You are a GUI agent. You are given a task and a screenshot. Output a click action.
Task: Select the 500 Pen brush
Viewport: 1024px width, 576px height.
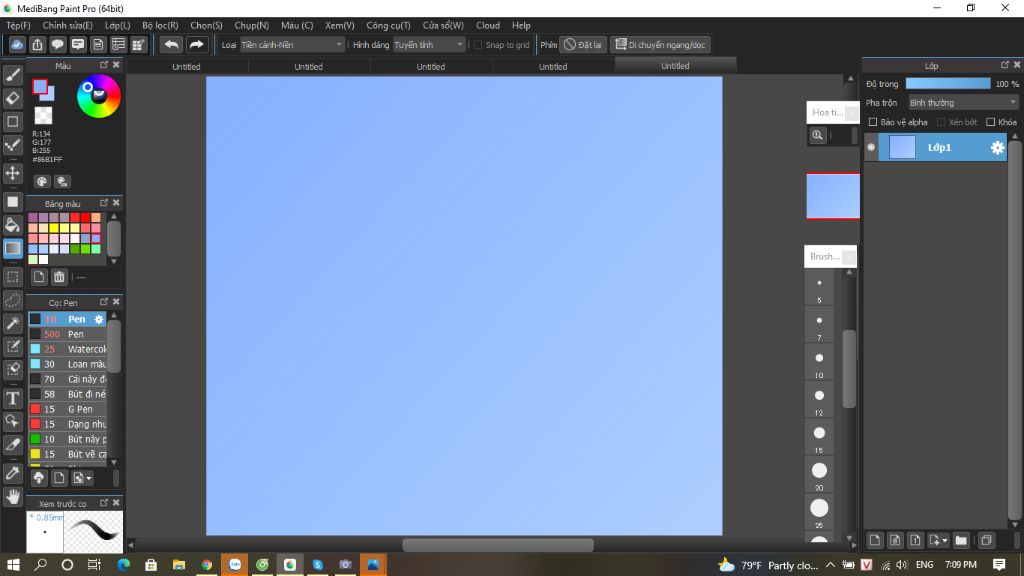67,334
